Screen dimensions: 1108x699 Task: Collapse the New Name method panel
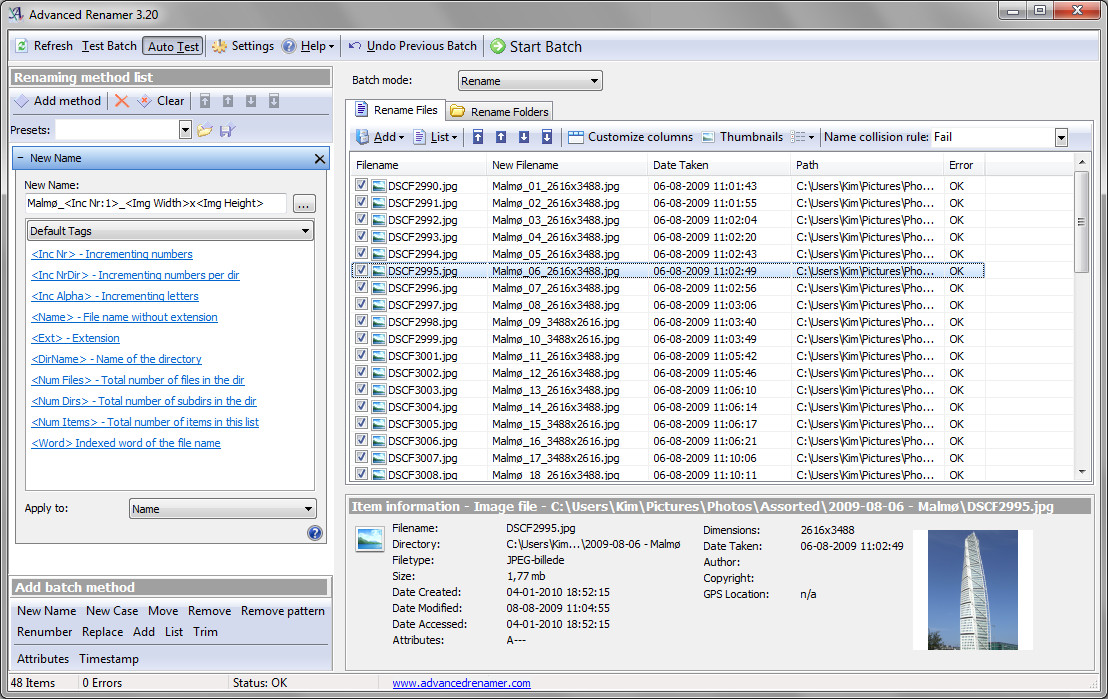click(20, 158)
